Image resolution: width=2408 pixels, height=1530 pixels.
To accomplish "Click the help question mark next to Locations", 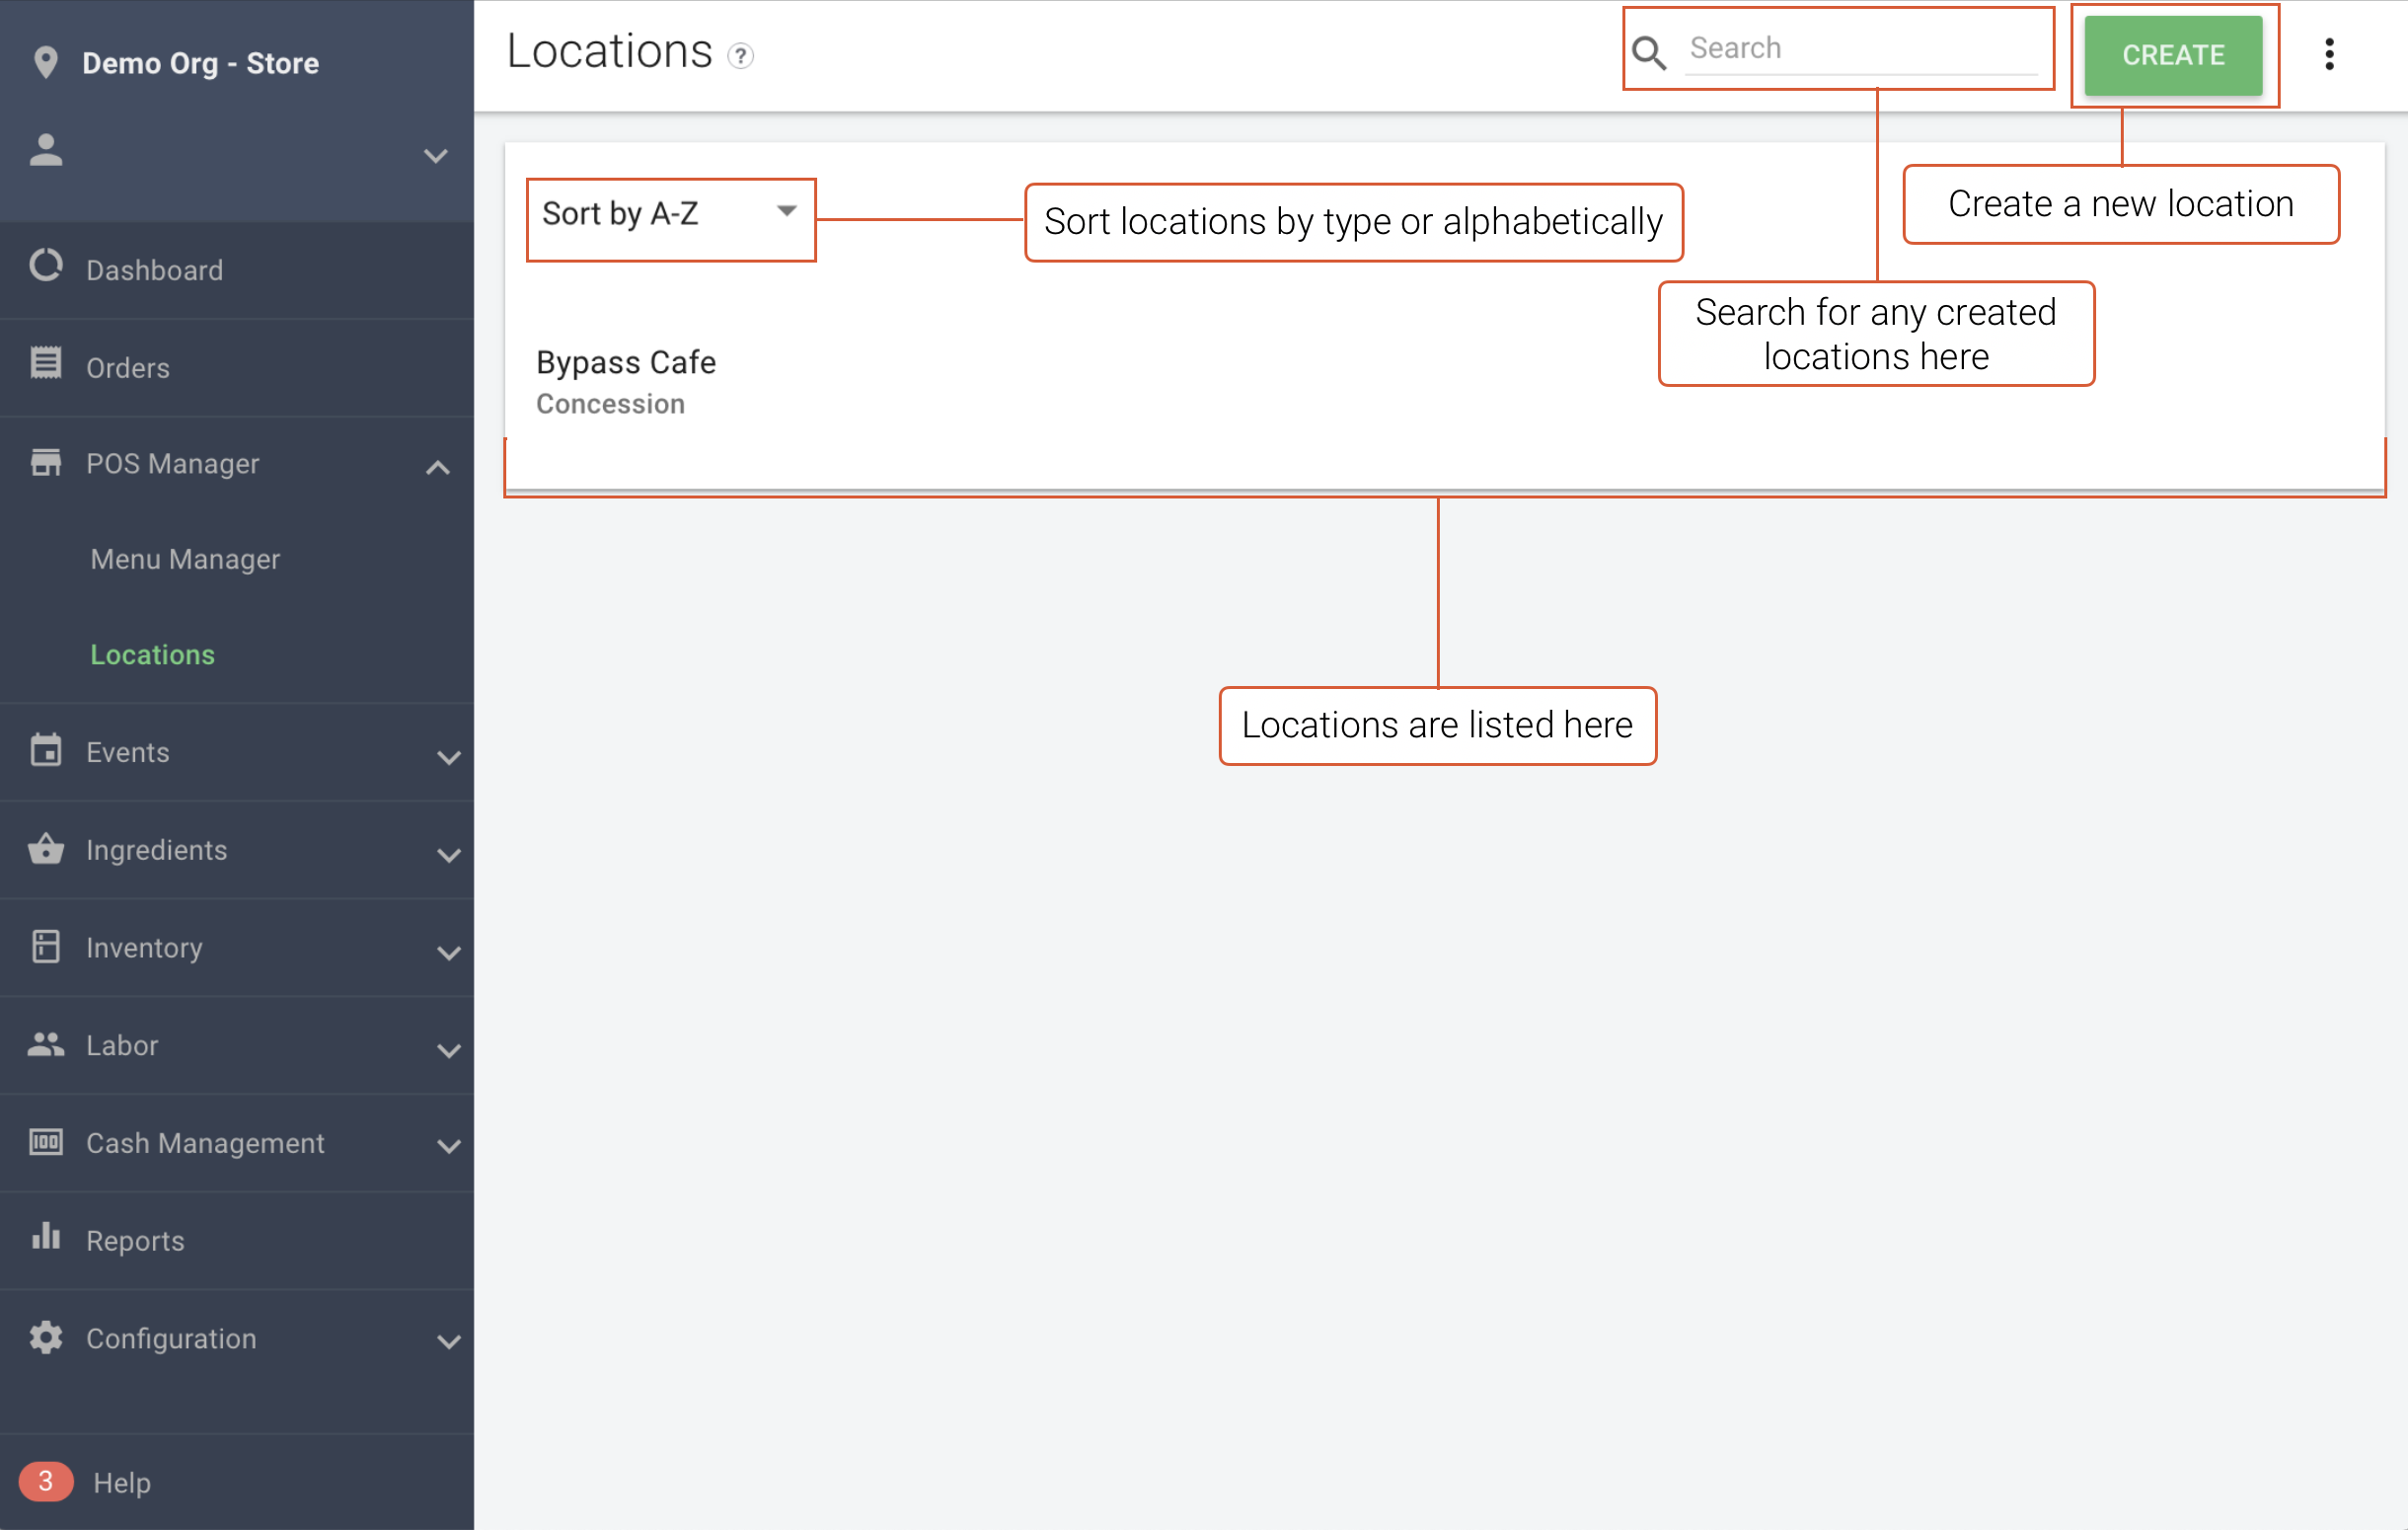I will pyautogui.click(x=740, y=56).
